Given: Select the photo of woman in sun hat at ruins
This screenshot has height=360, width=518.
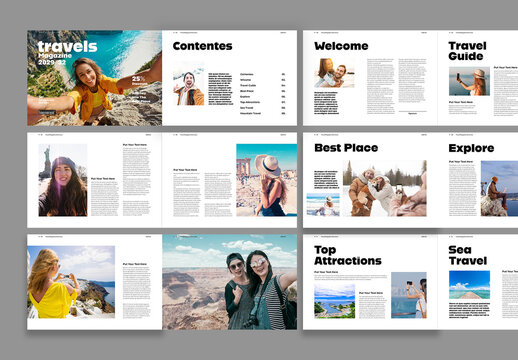Looking at the screenshot, I should click(266, 180).
